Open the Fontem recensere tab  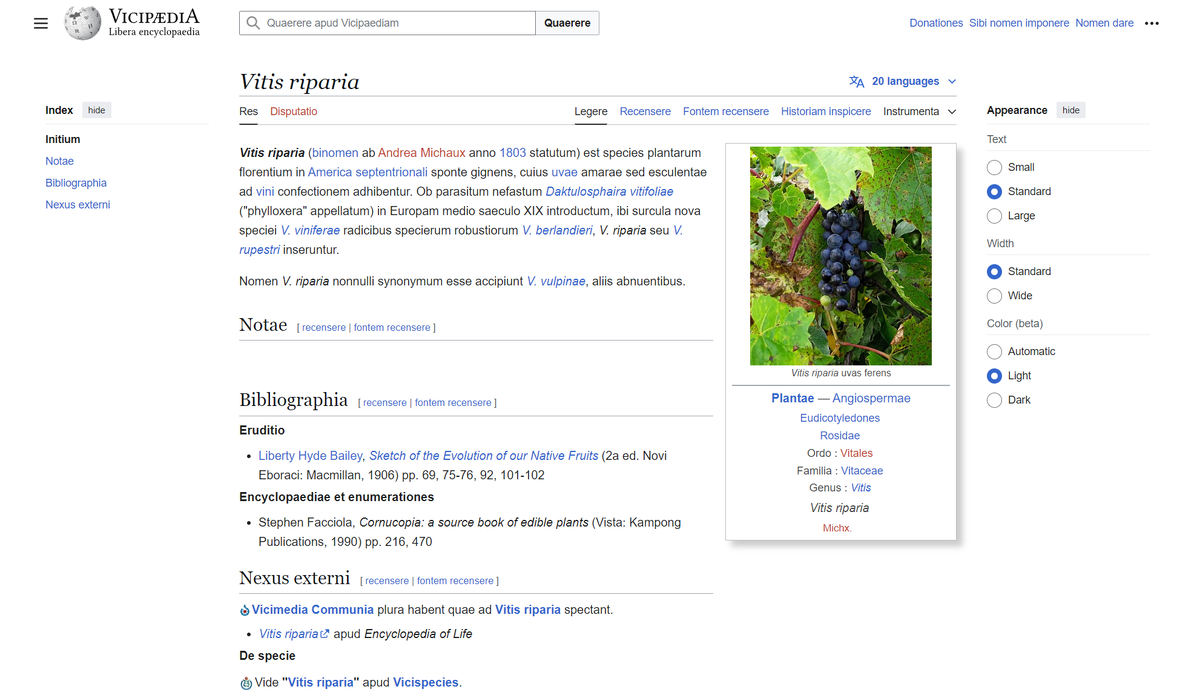pyautogui.click(x=726, y=112)
